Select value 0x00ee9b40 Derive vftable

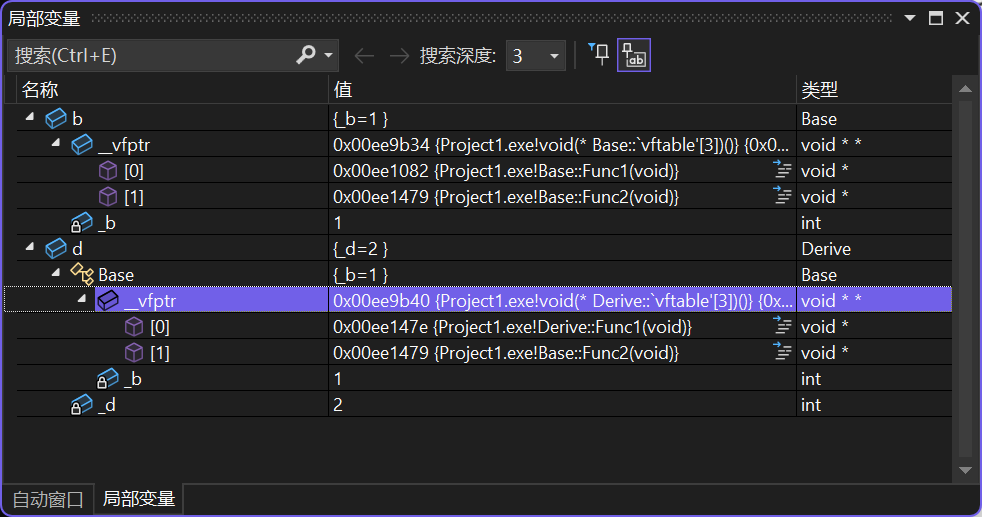562,301
